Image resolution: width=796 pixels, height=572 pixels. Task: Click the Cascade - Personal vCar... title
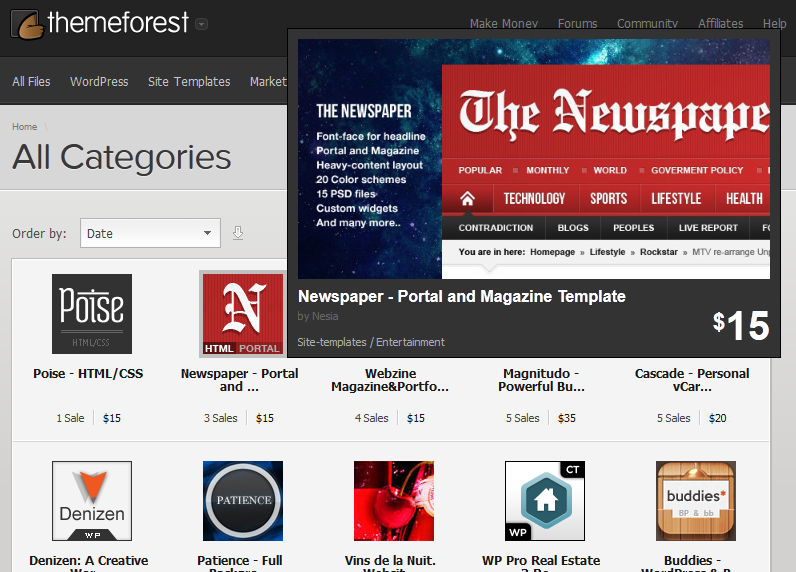[692, 380]
